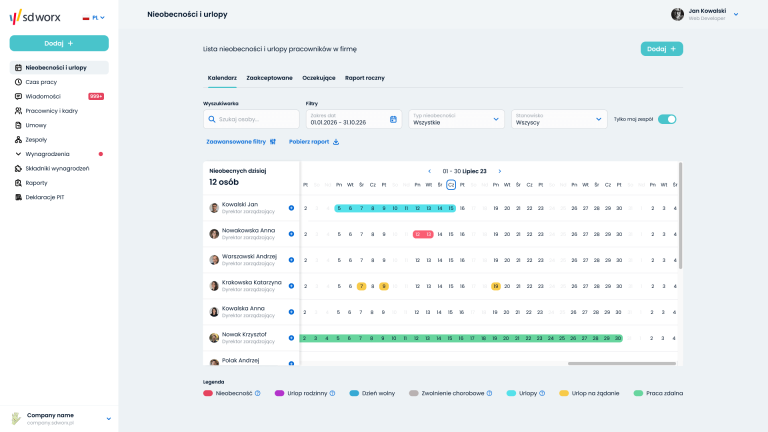768x432 pixels.
Task: Click Warszawski Andrzej employee name
Action: (x=249, y=256)
